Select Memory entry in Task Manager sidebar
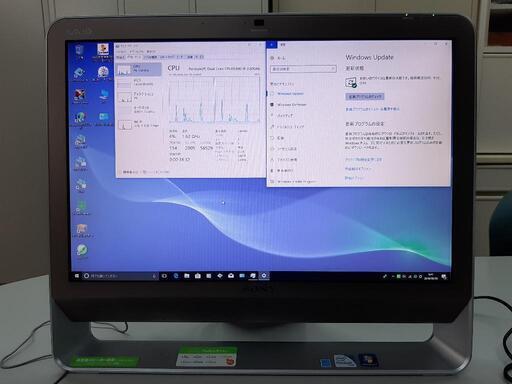 [x=139, y=83]
